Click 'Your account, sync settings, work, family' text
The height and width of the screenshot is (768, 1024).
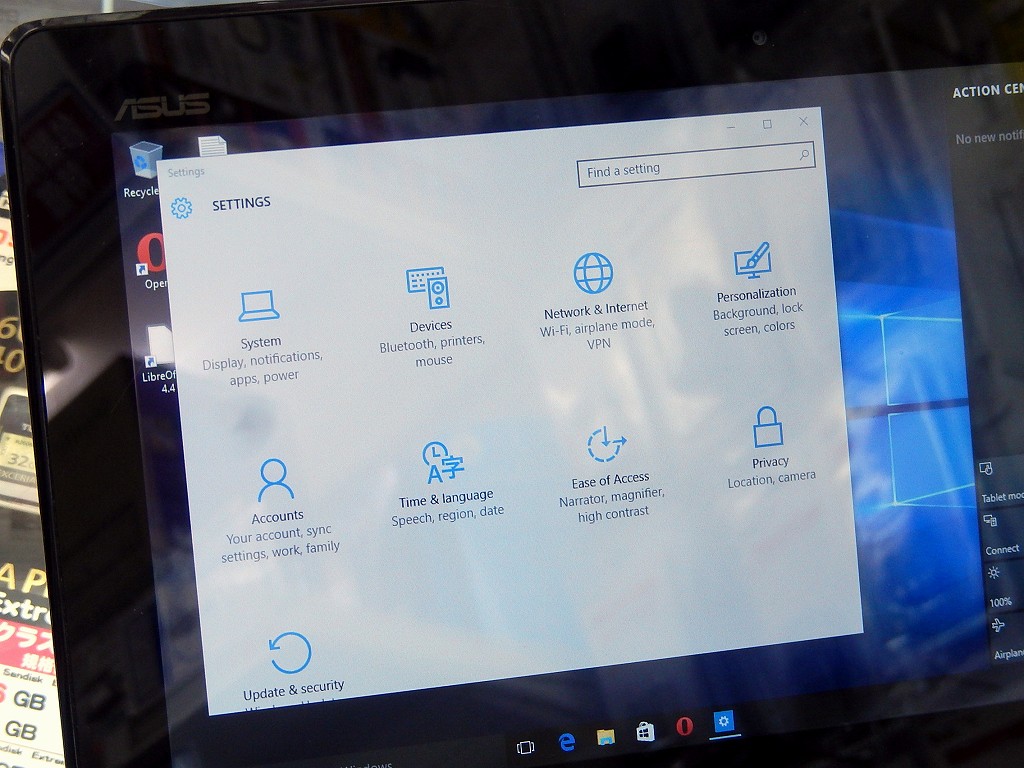[280, 543]
